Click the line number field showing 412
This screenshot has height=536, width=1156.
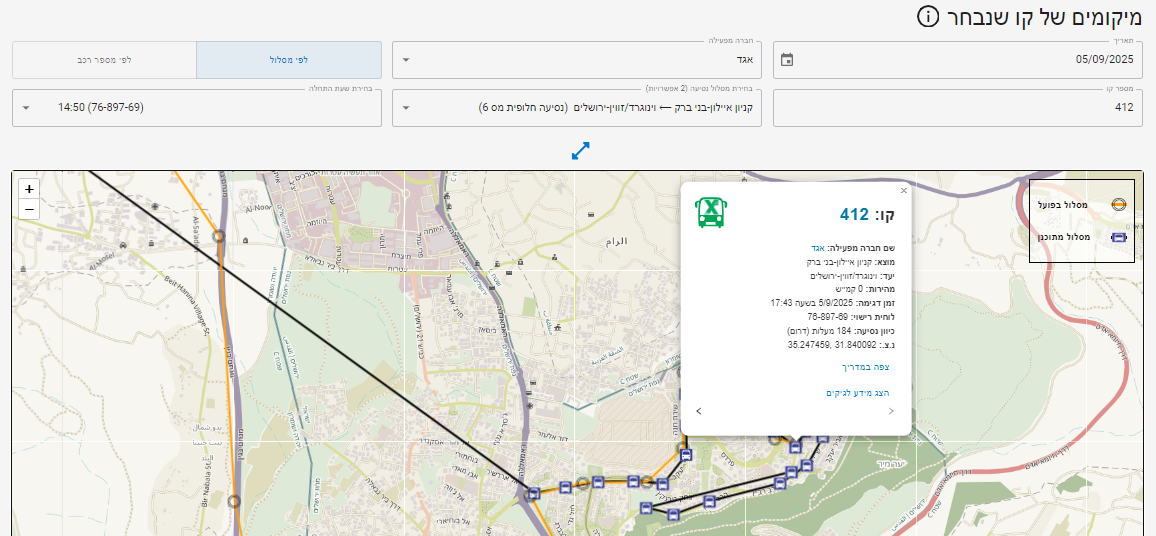[958, 108]
